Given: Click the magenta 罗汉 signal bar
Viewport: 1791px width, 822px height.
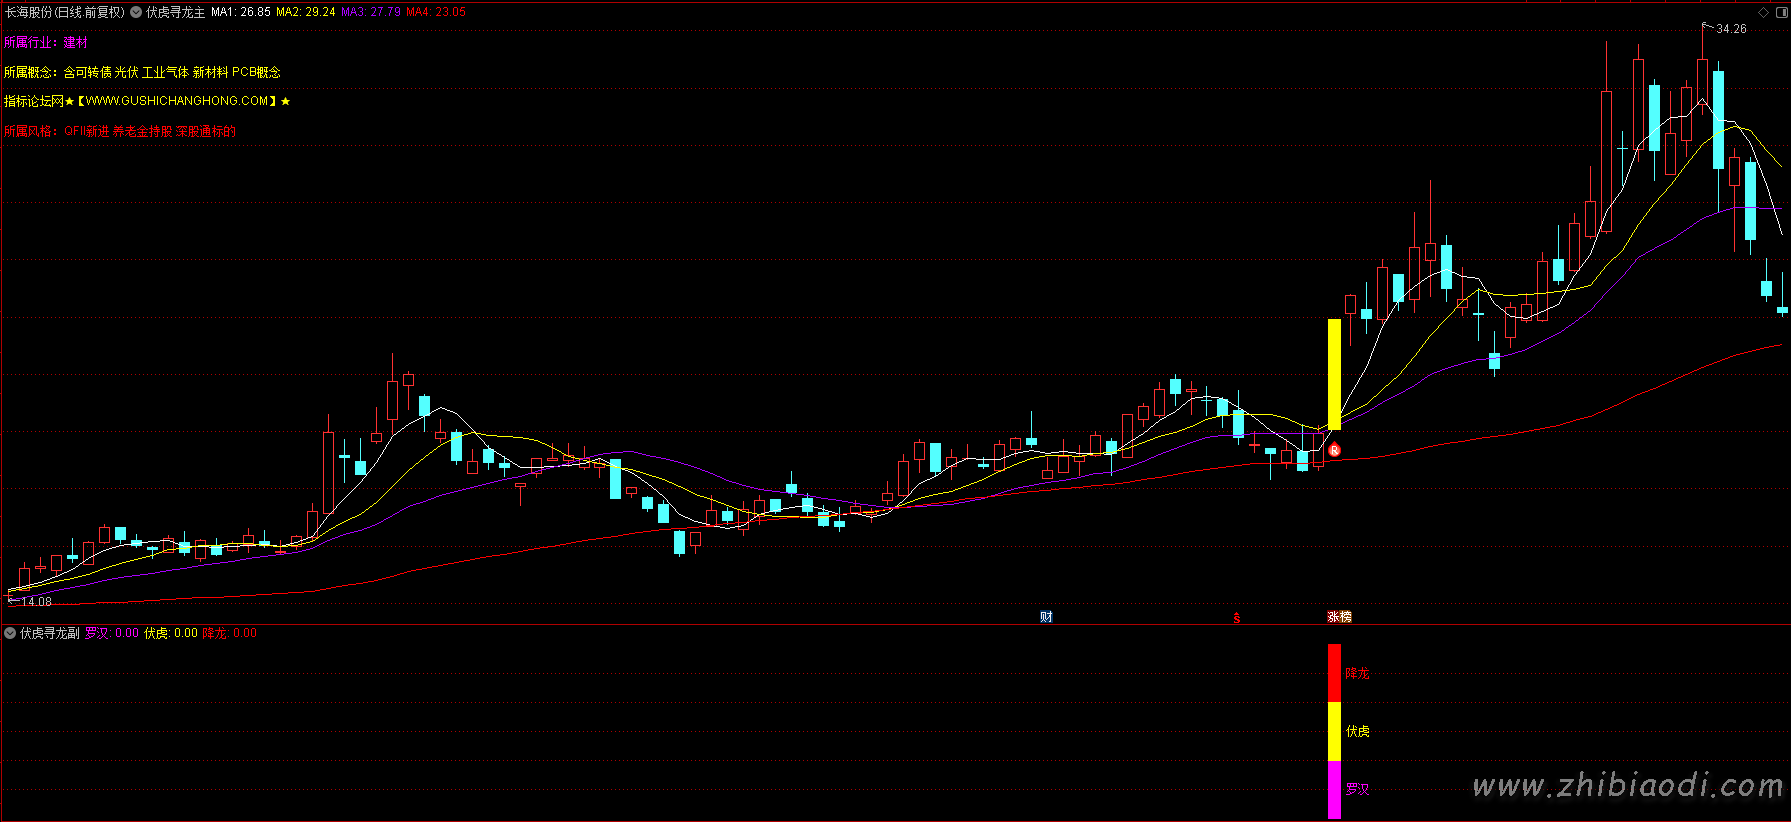Looking at the screenshot, I should point(1334,790).
